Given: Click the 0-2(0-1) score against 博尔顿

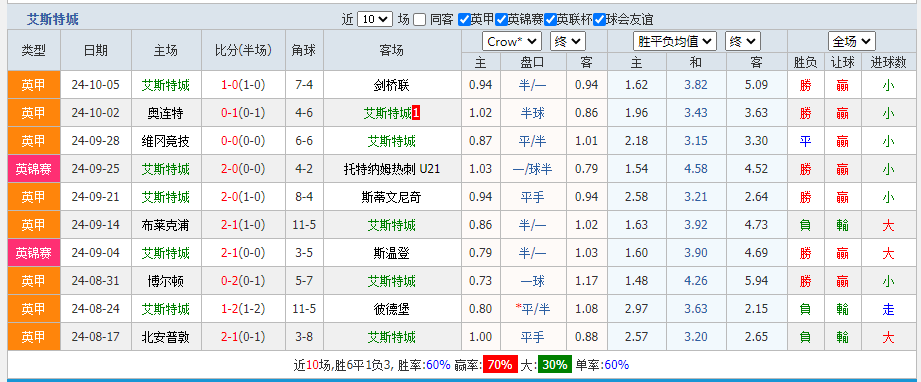Looking at the screenshot, I should (x=243, y=282).
